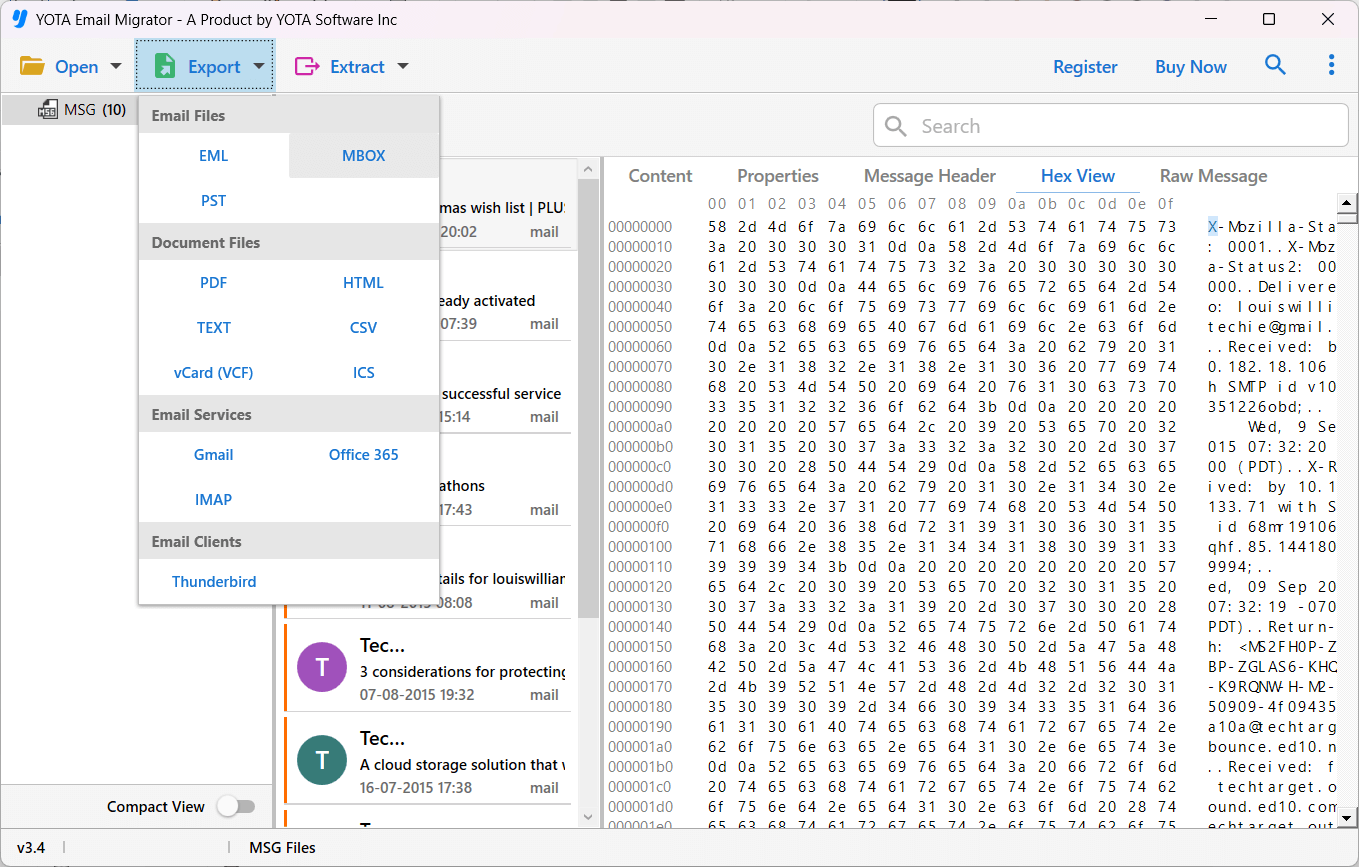Click inside the Search input field
Image resolution: width=1359 pixels, height=867 pixels.
coord(1120,126)
